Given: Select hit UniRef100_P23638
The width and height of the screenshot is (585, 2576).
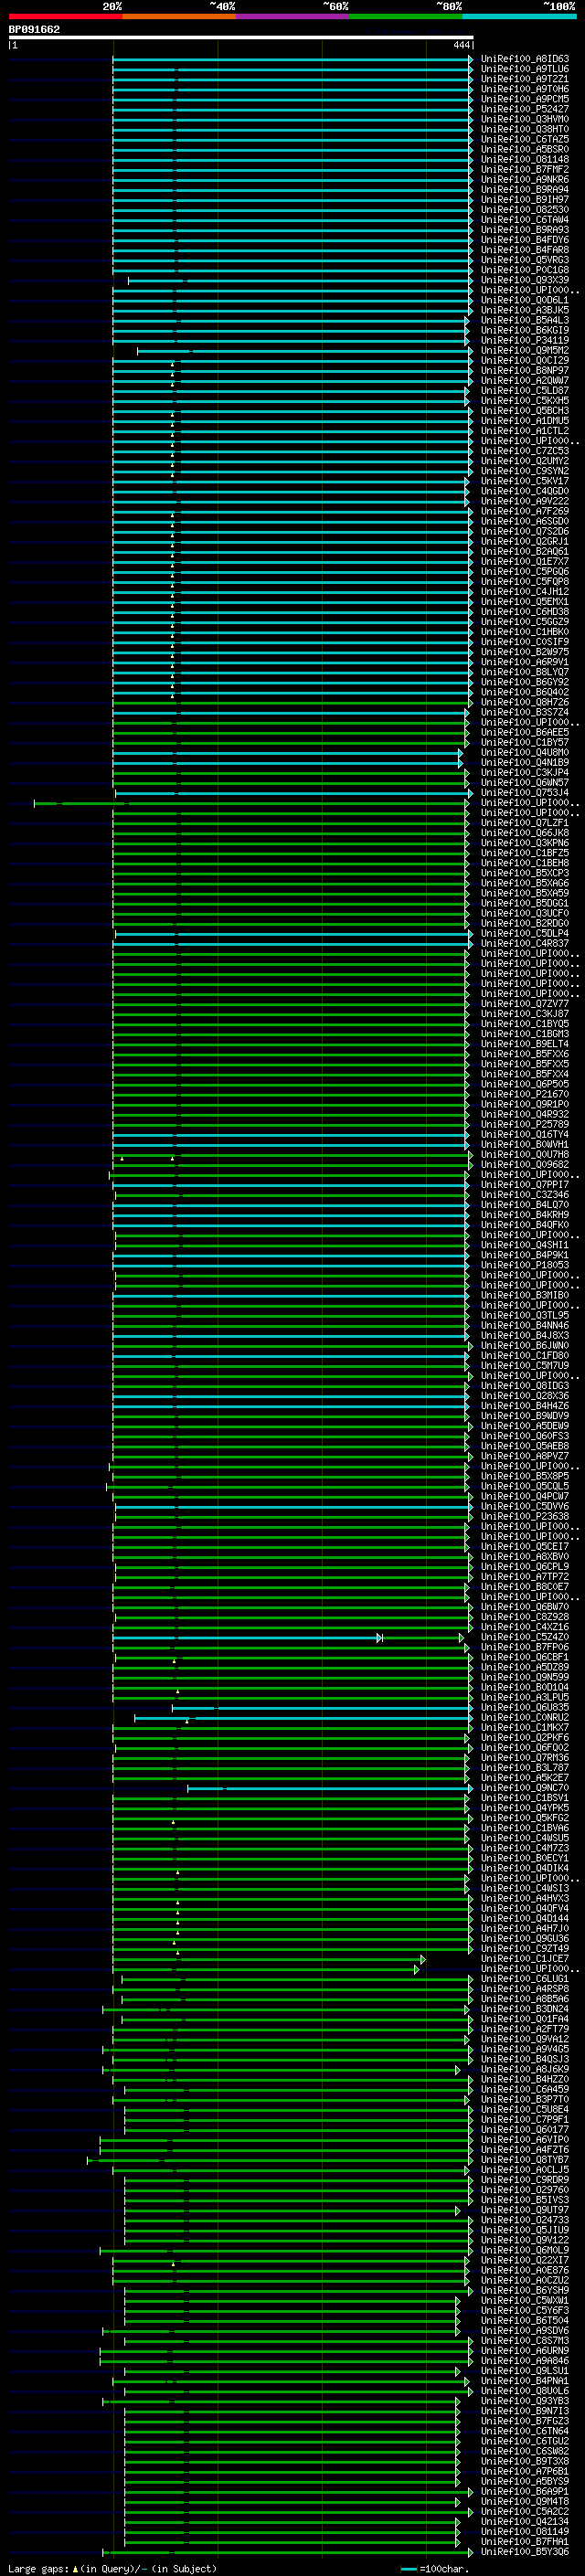Looking at the screenshot, I should coord(525,1516).
